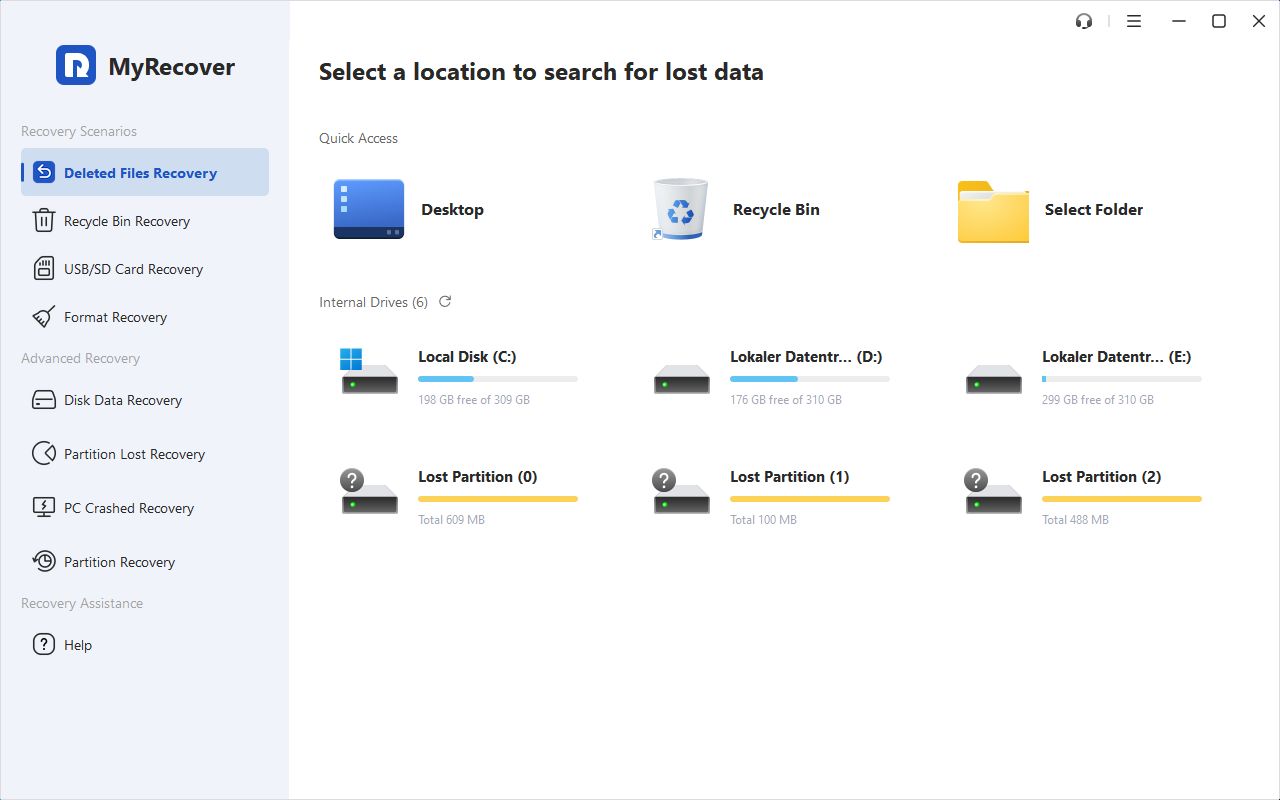
Task: Select Lokaler Datentr... (D:) drive icon
Action: click(x=681, y=379)
